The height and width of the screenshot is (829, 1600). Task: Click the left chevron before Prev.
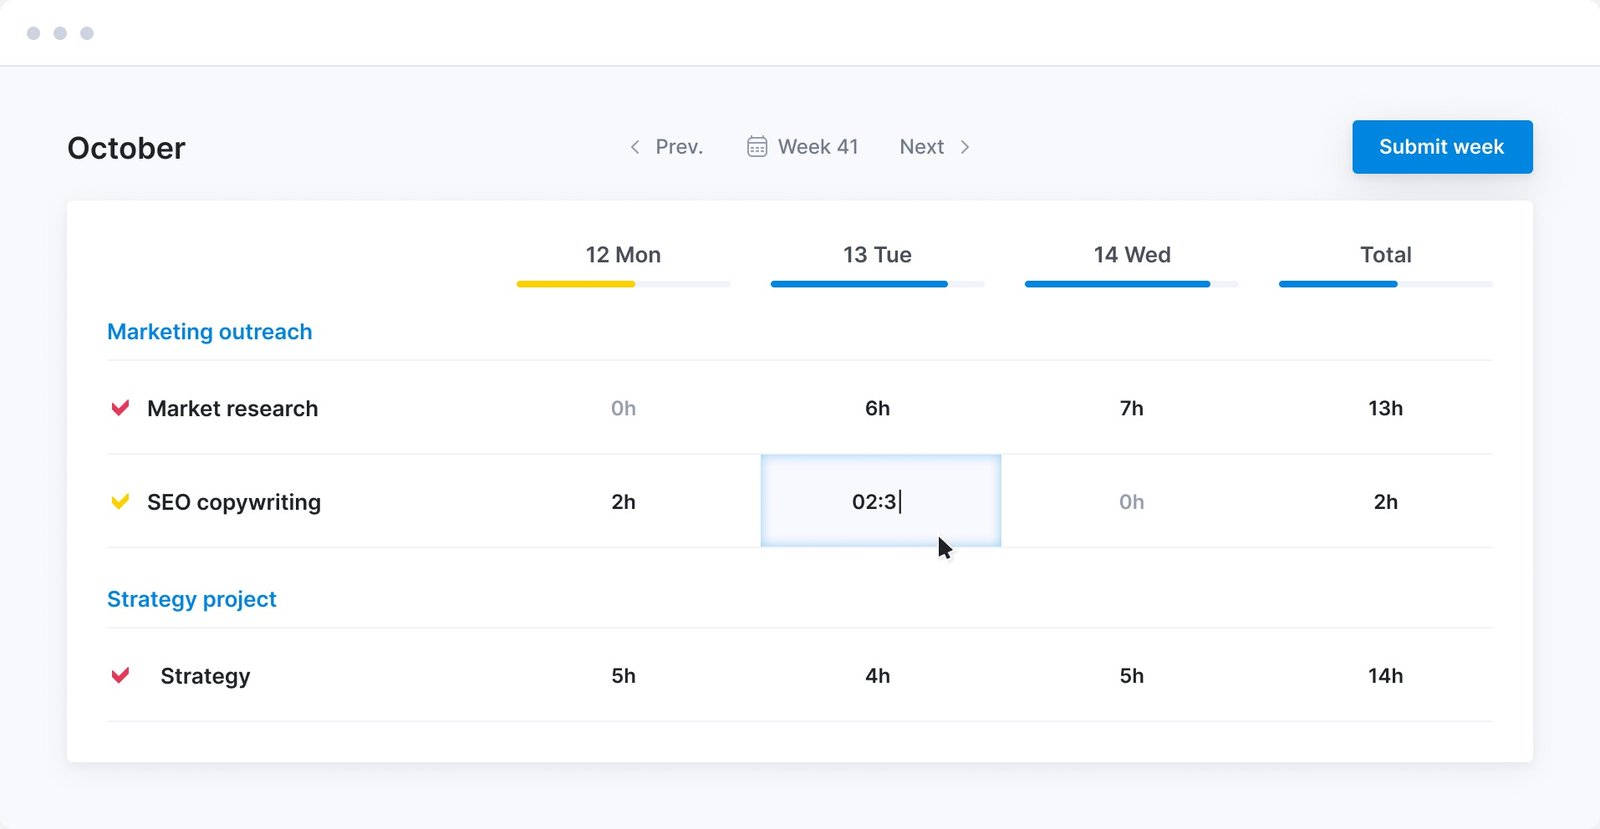[x=635, y=147]
